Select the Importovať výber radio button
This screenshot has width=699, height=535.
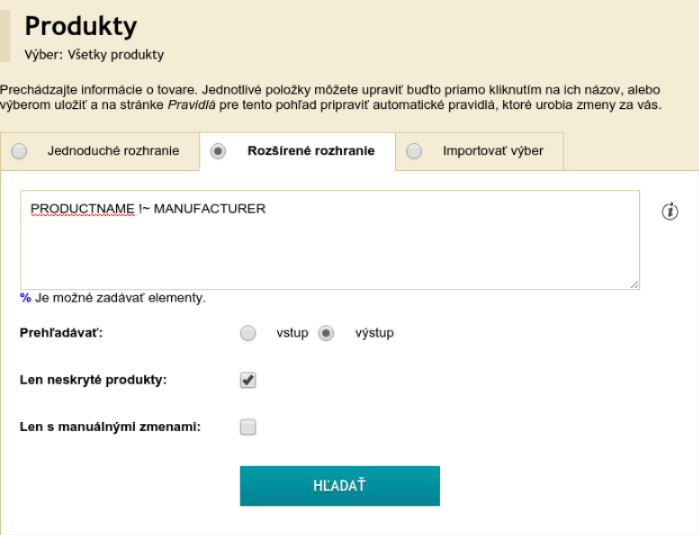click(414, 151)
